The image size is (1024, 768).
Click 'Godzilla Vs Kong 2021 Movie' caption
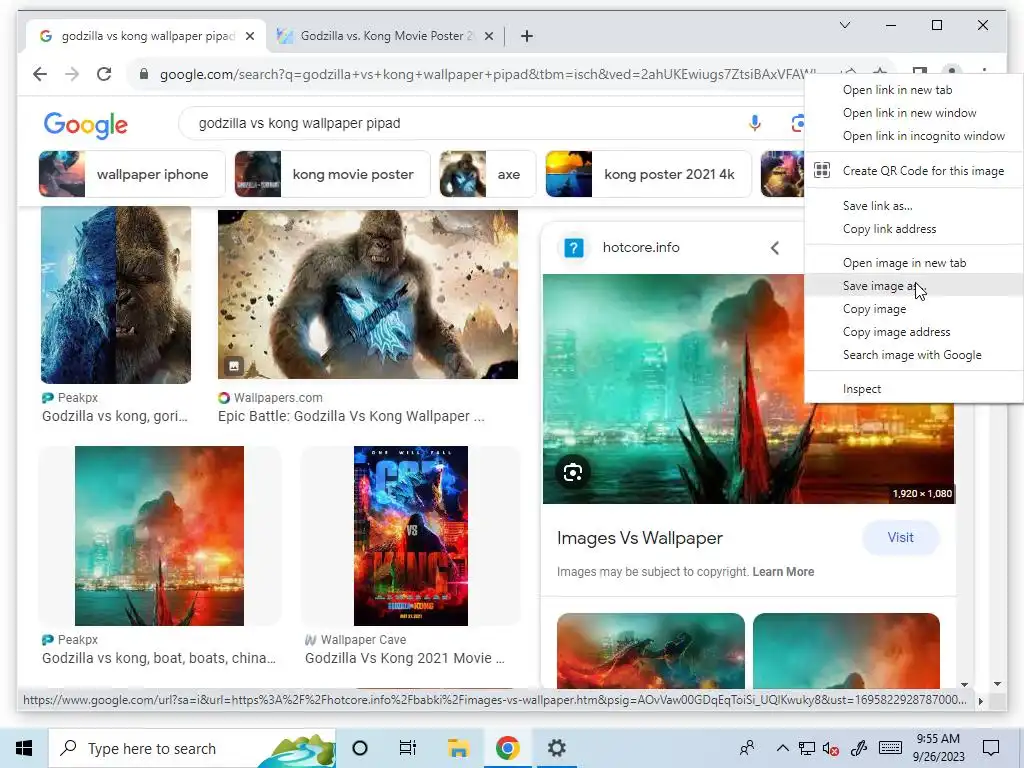(x=405, y=658)
